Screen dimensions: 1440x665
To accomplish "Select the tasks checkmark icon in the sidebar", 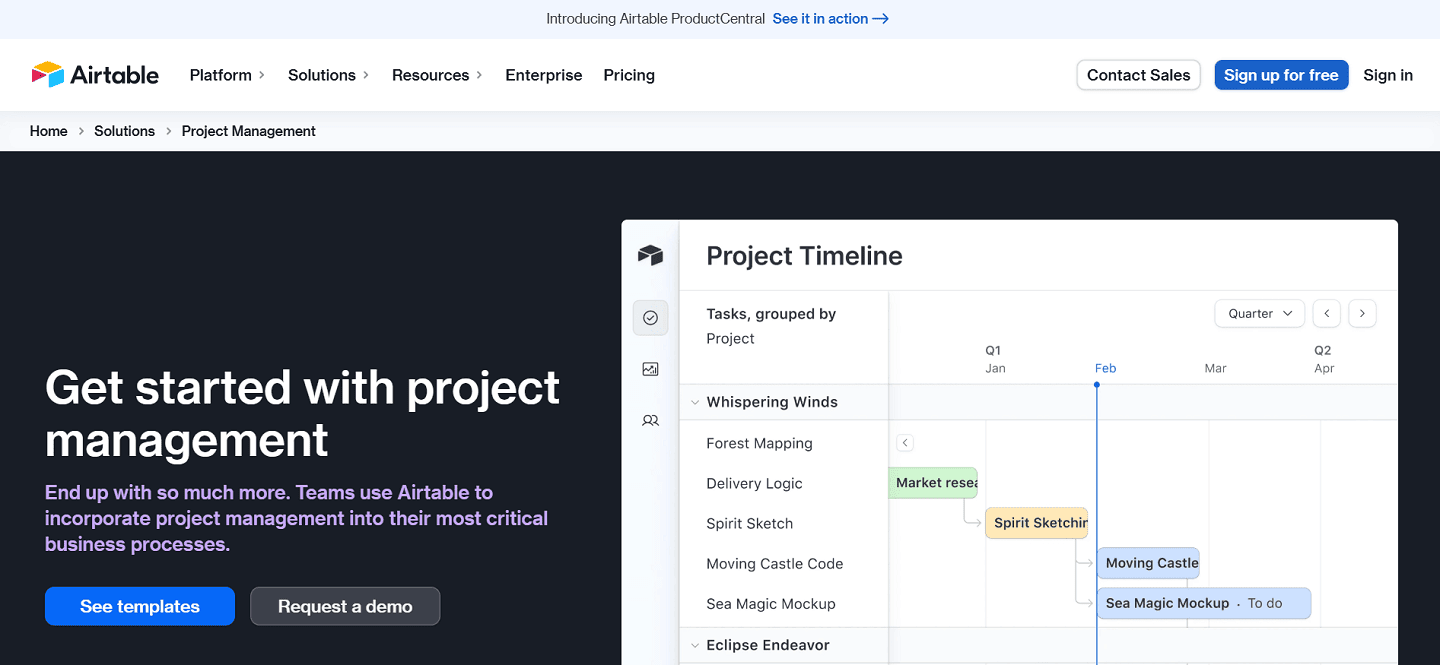I will point(650,317).
